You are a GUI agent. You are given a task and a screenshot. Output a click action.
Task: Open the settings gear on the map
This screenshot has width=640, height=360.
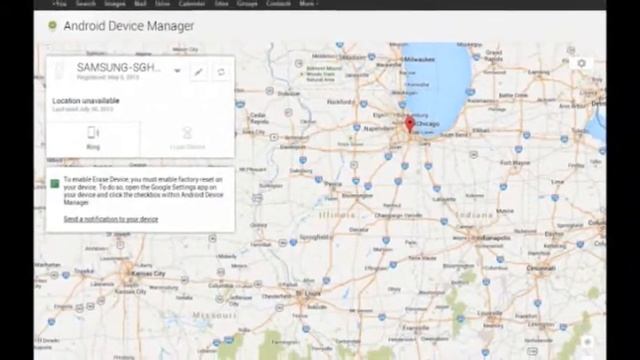coord(582,63)
